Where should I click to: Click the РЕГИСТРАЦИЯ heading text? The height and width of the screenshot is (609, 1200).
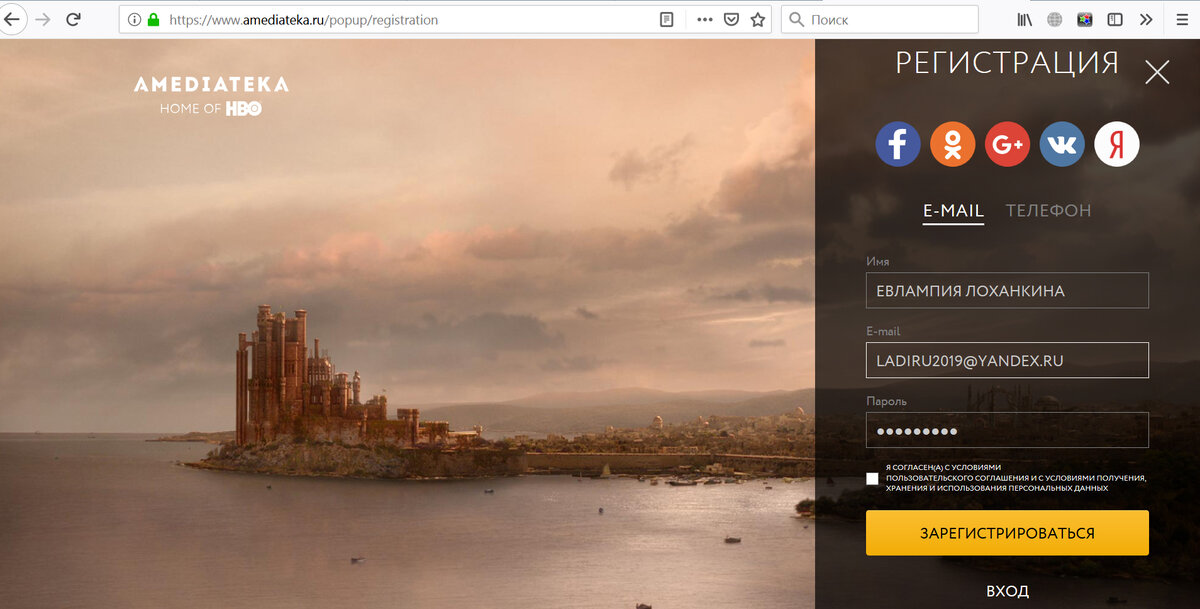1007,63
